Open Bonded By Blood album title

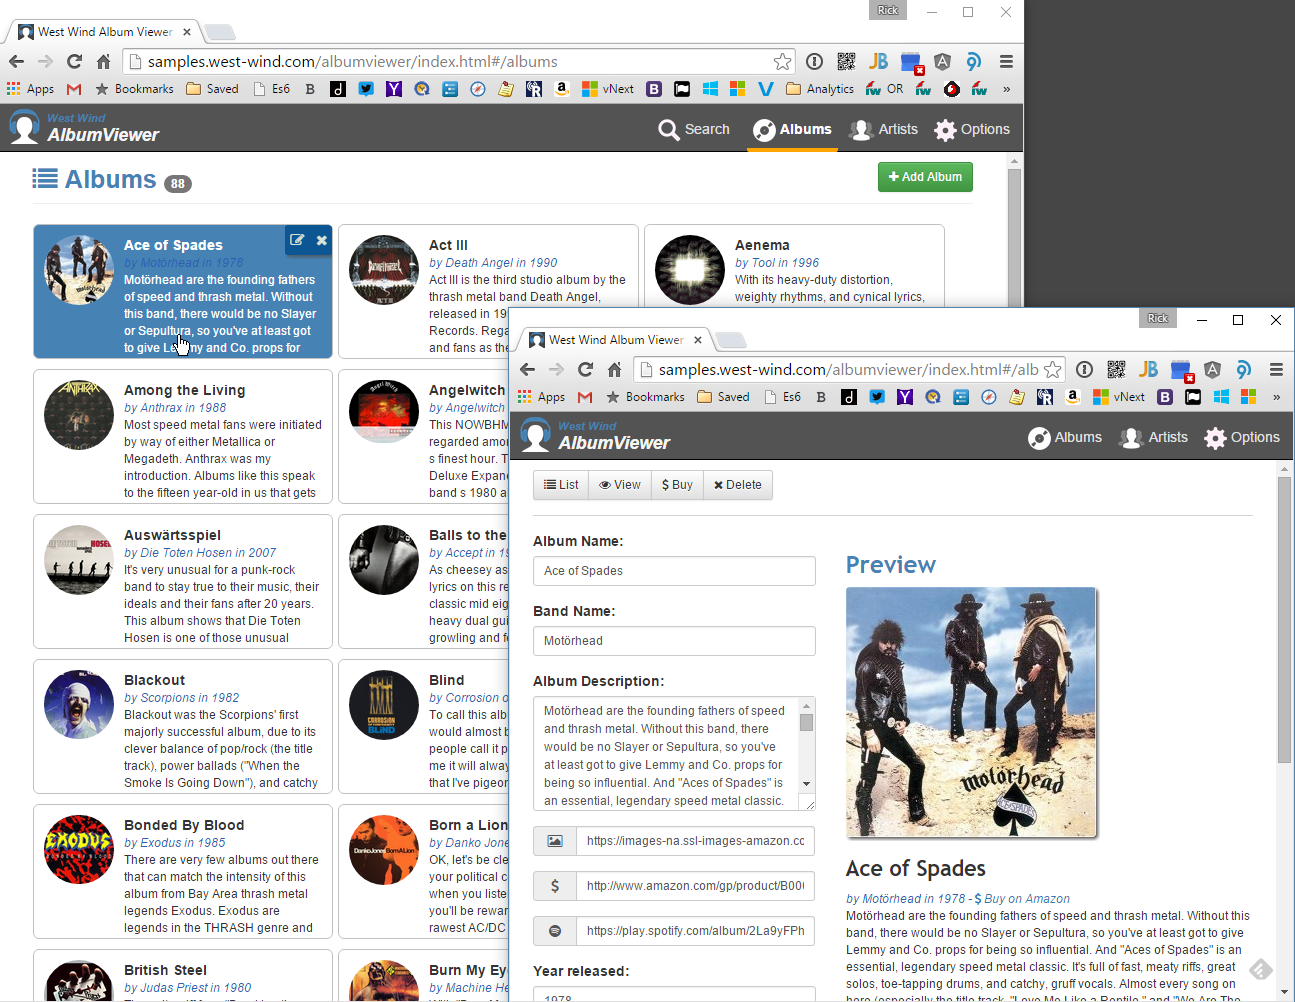(184, 825)
